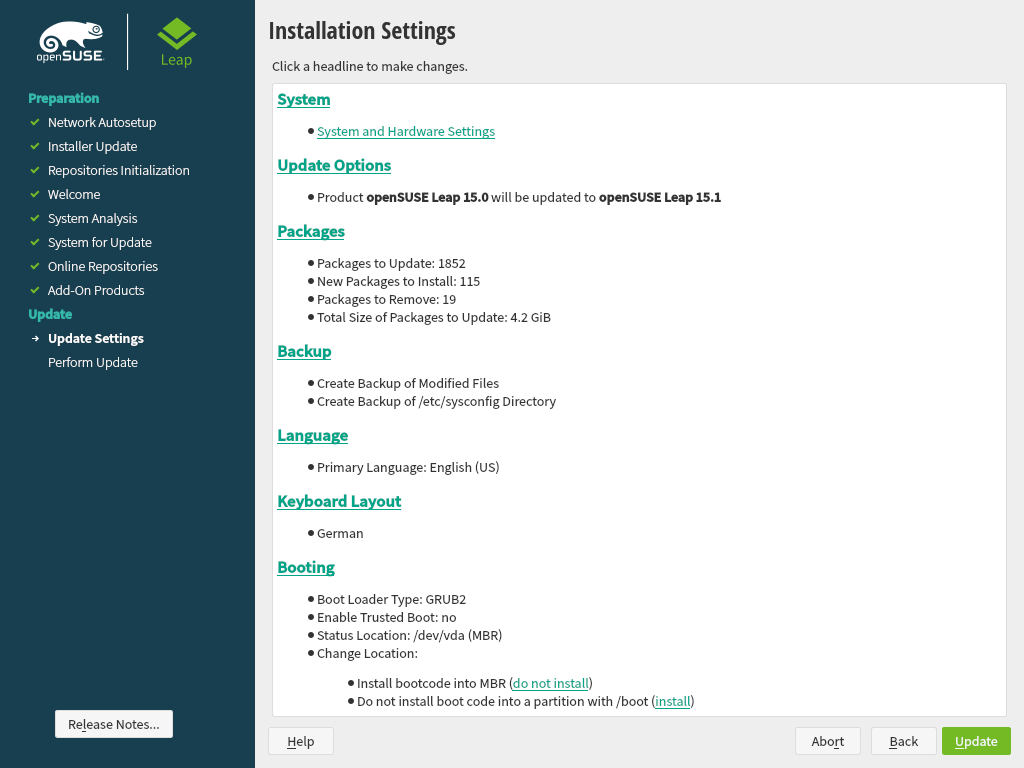Open the Backup settings headline
Viewport: 1024px width, 768px height.
tap(304, 351)
